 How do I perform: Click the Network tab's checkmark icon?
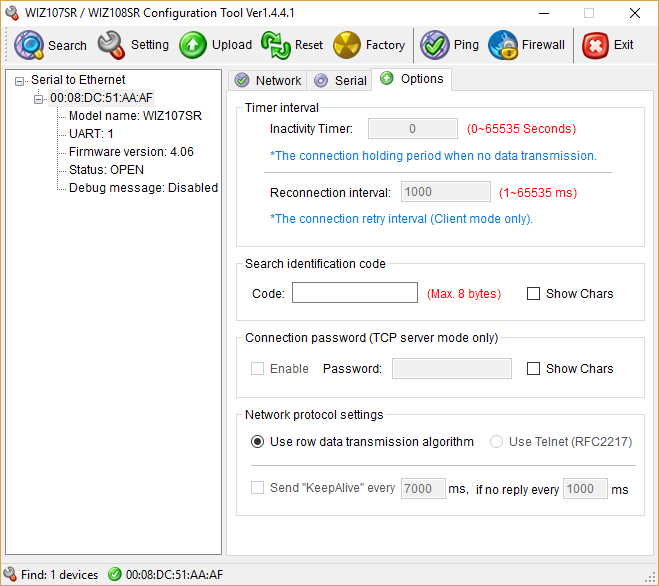click(x=242, y=80)
